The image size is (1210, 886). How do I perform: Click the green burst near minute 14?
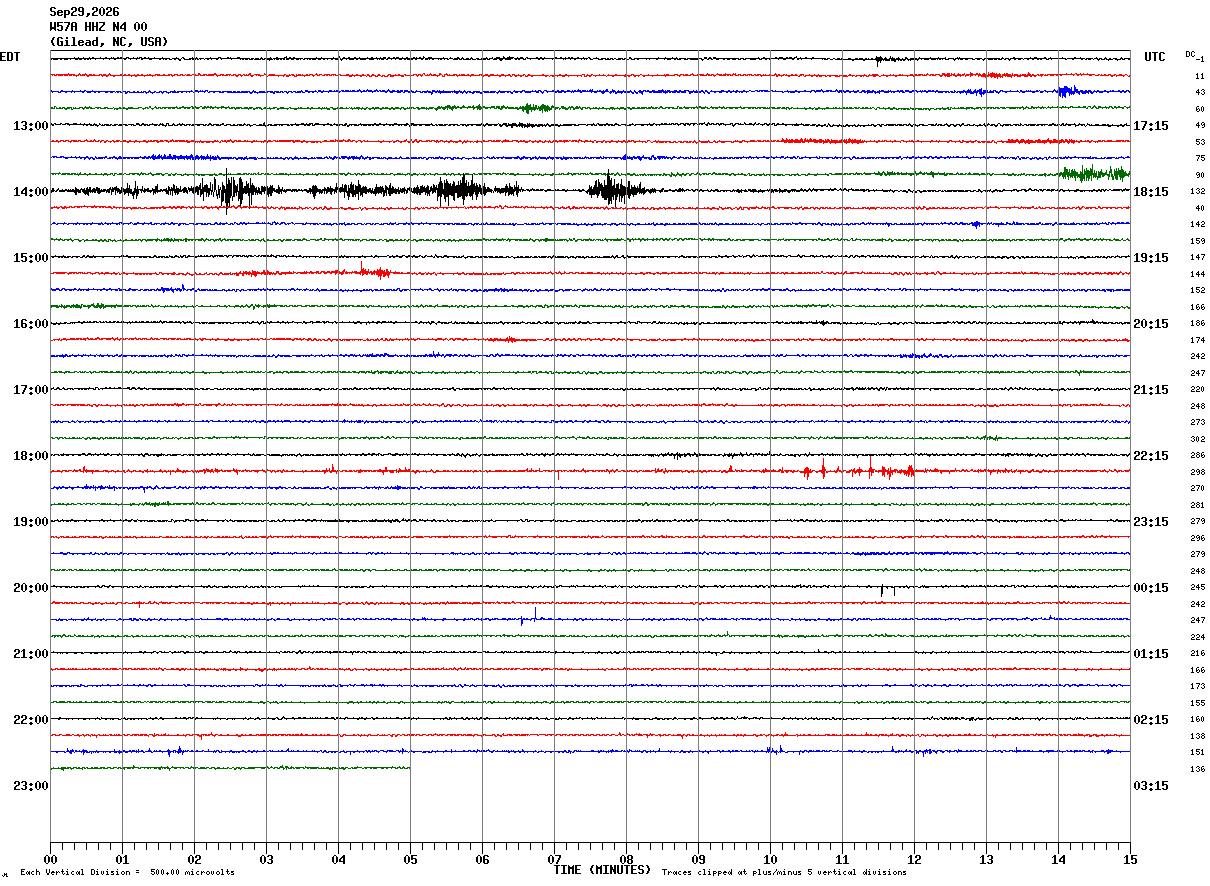pos(1093,173)
